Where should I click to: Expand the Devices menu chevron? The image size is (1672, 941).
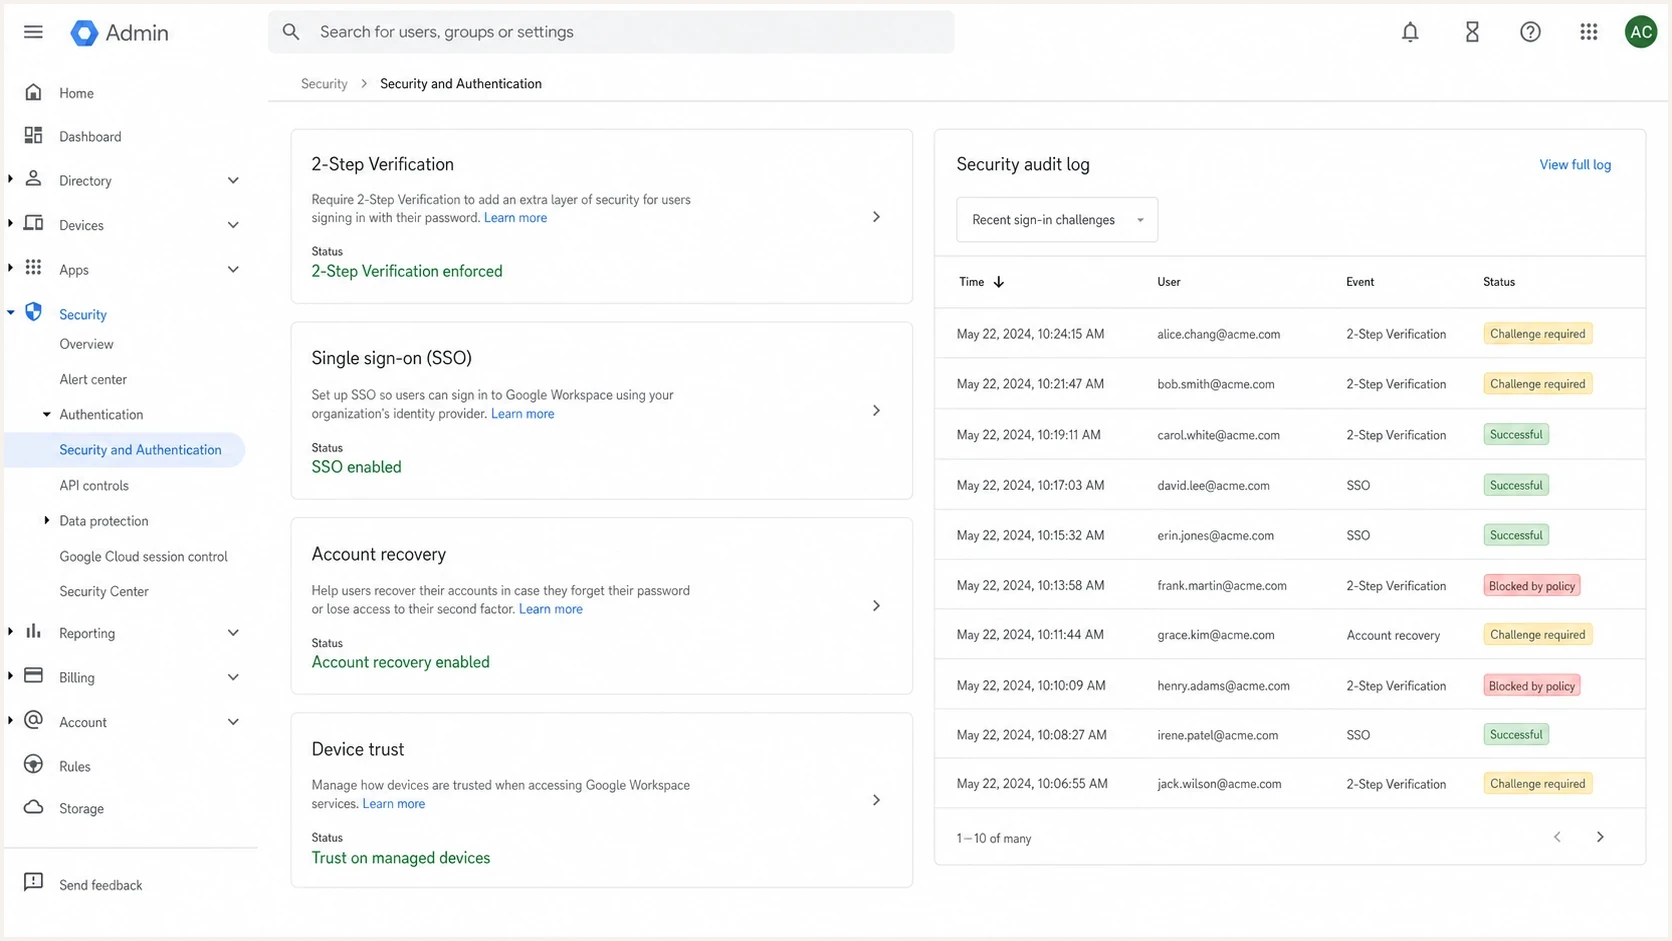(x=233, y=225)
